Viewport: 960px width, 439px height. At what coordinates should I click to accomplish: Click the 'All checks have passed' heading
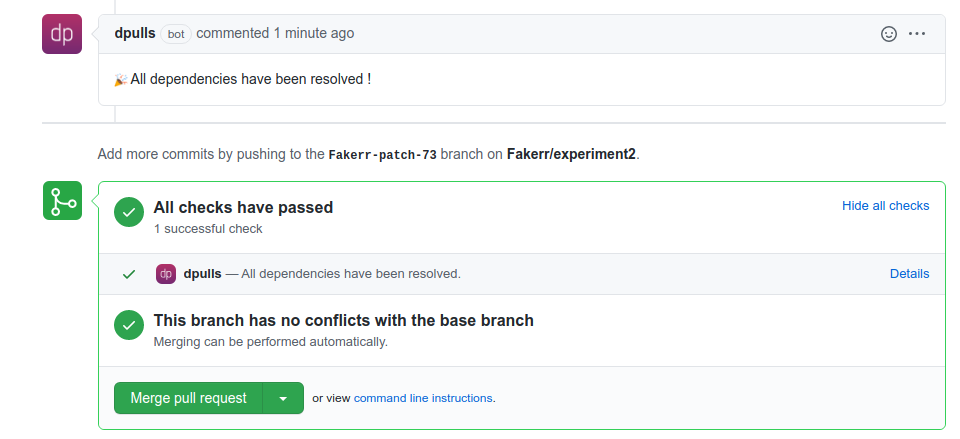(243, 208)
